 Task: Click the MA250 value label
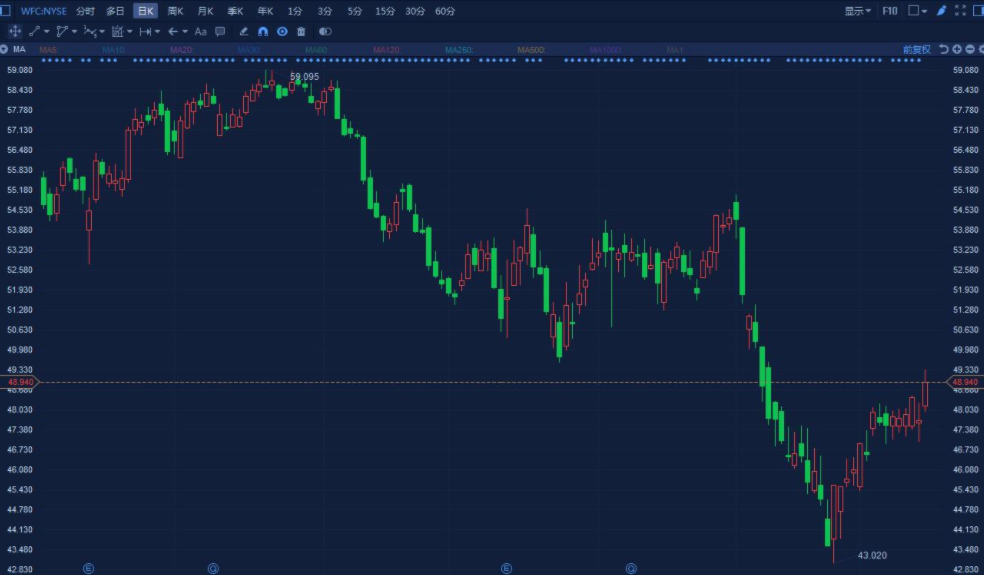click(459, 50)
